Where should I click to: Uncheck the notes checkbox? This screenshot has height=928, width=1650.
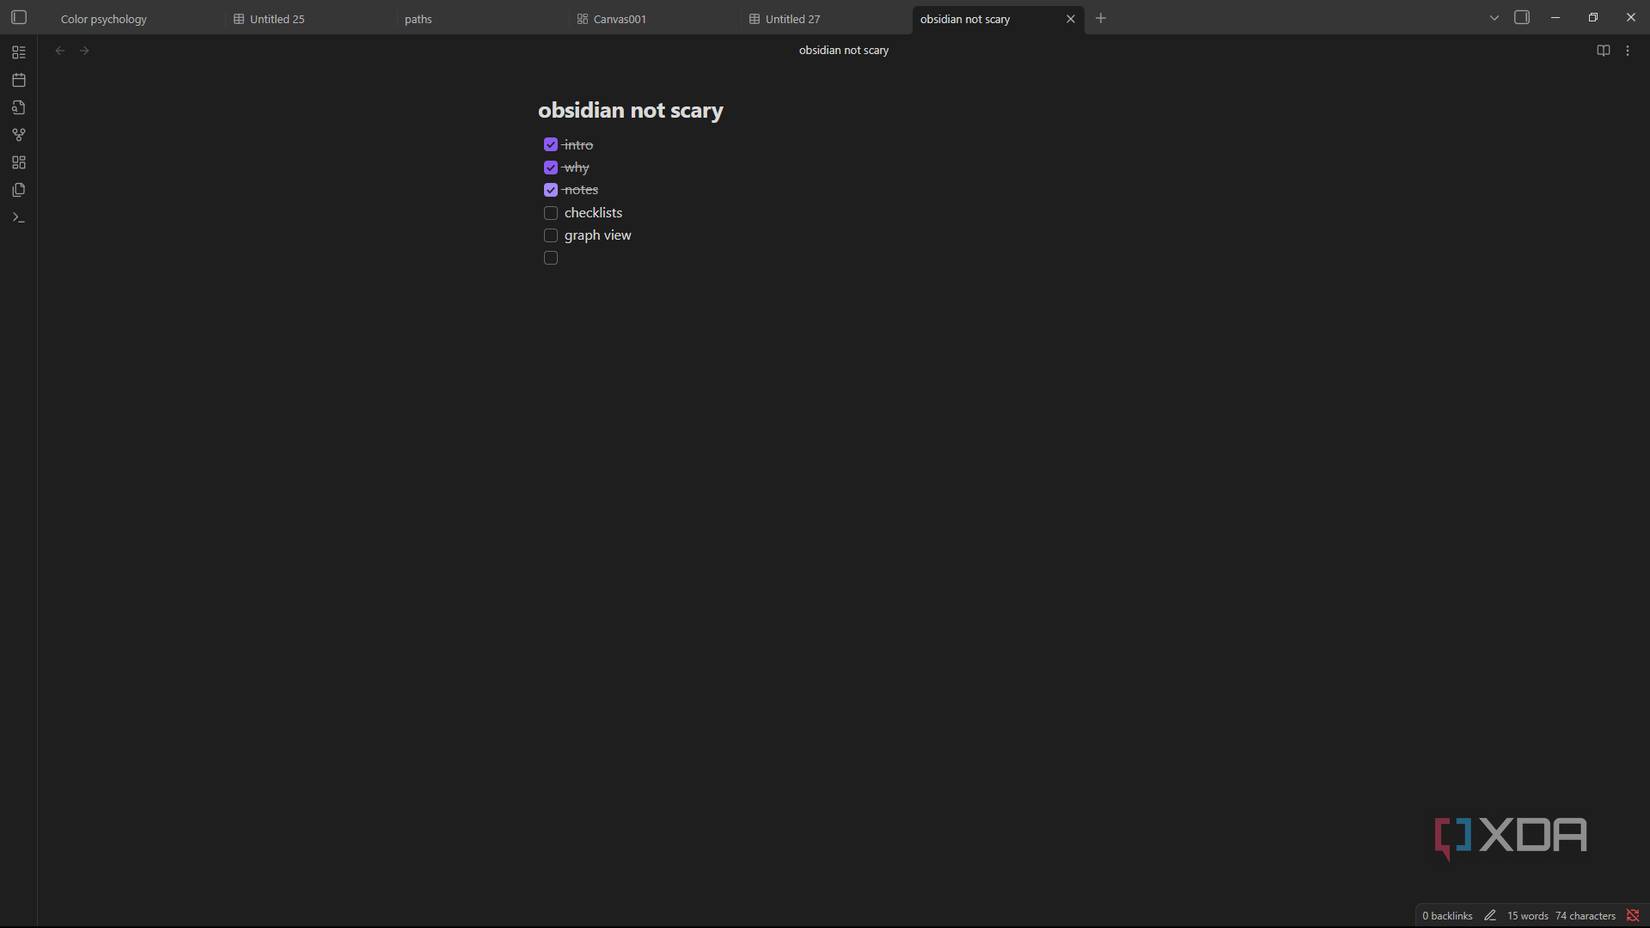click(x=551, y=190)
